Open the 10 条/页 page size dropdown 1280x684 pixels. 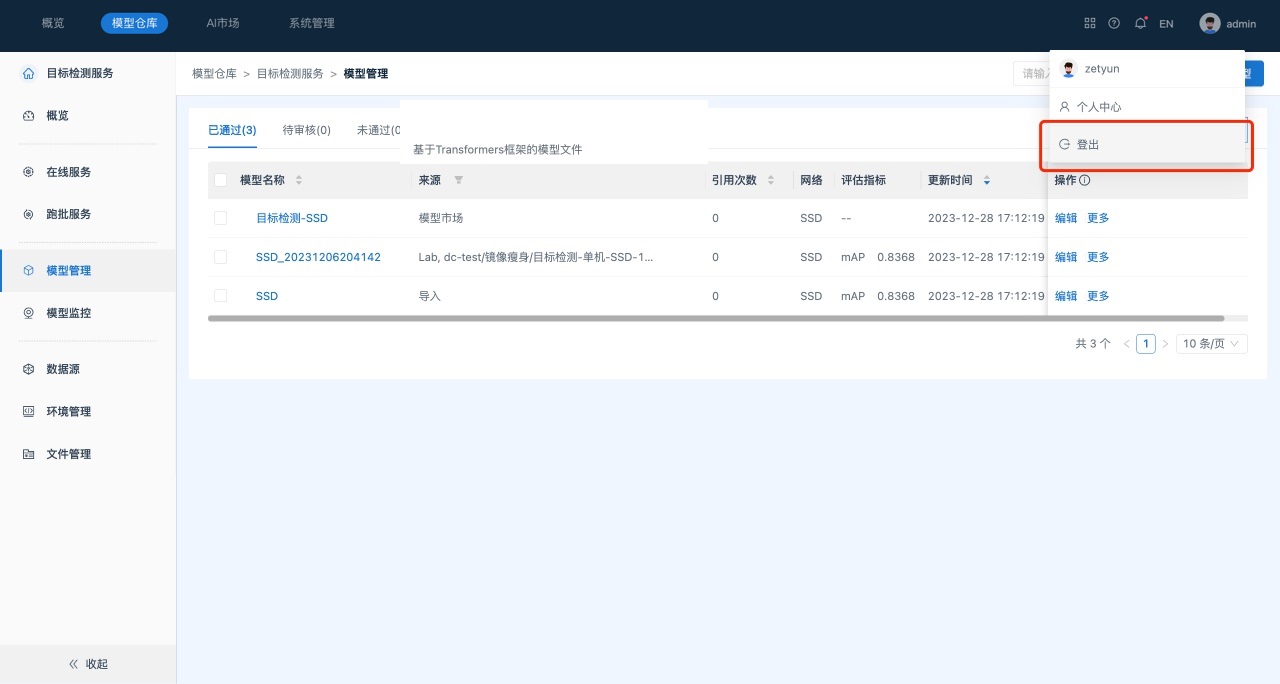pyautogui.click(x=1211, y=343)
